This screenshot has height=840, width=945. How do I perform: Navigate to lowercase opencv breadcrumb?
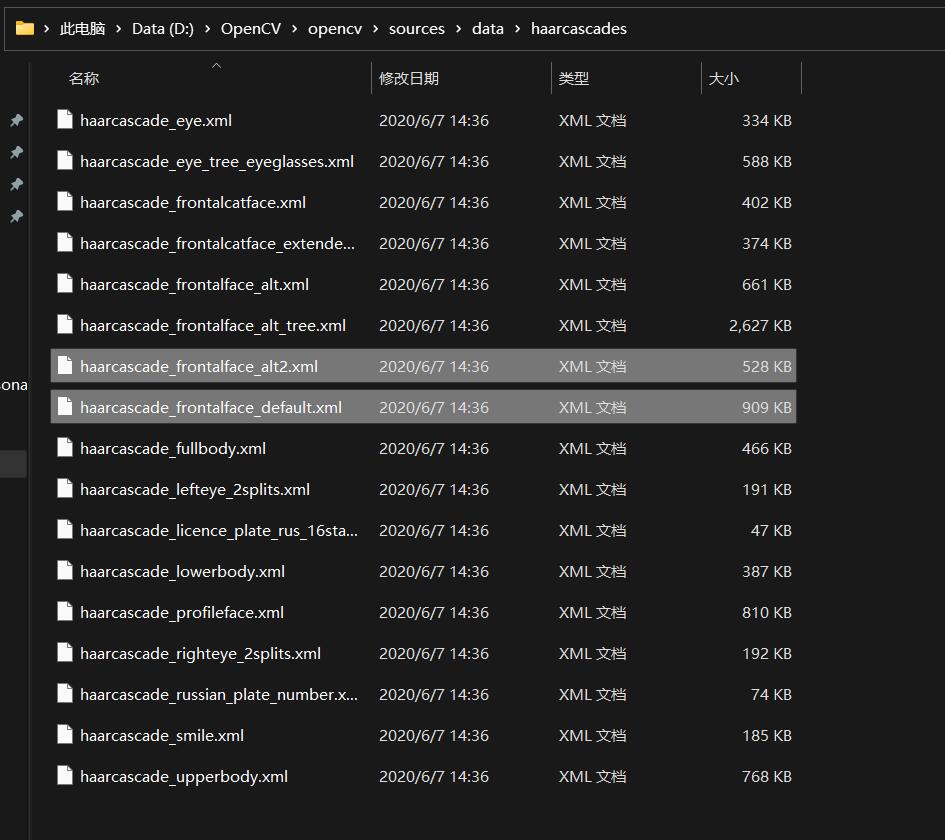[335, 28]
